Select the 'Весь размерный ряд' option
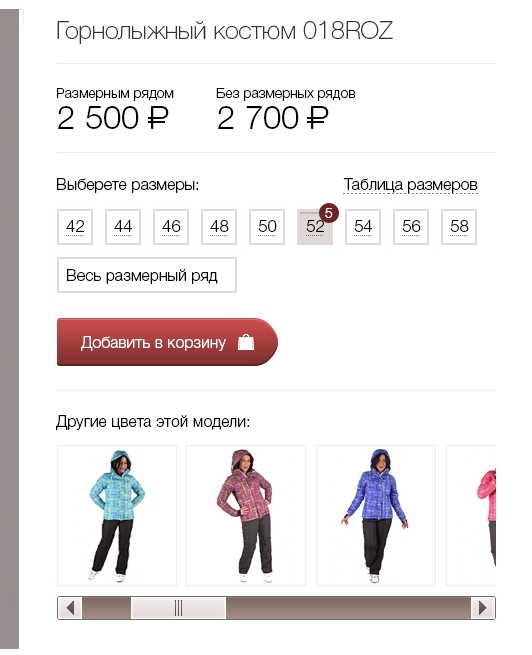Viewport: 532px width, 655px height. tap(147, 275)
